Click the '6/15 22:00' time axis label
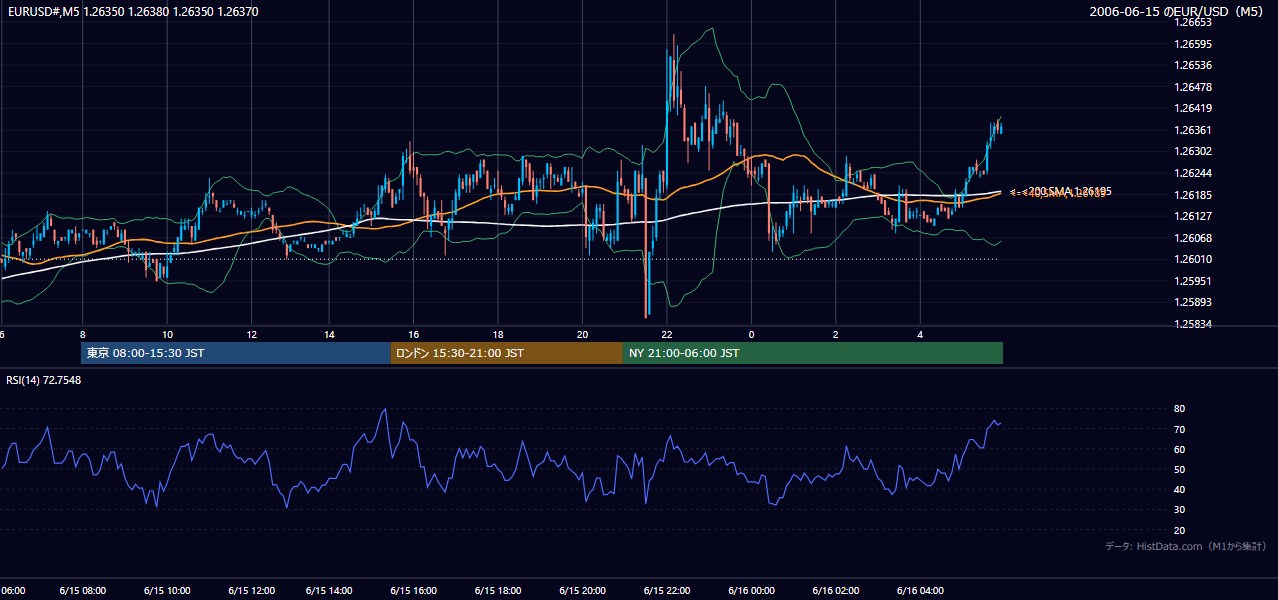Screen dimensions: 1278x600 667,590
